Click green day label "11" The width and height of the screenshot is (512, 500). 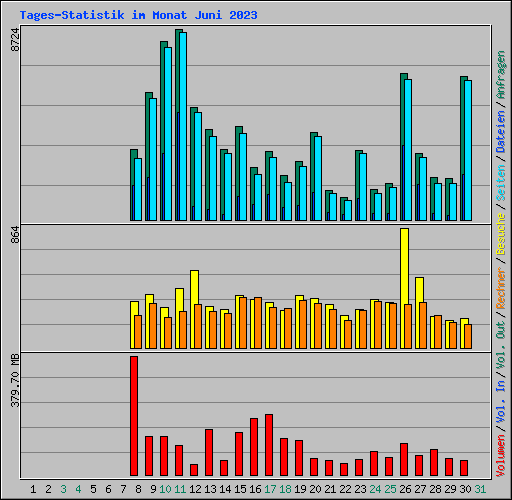(180, 489)
